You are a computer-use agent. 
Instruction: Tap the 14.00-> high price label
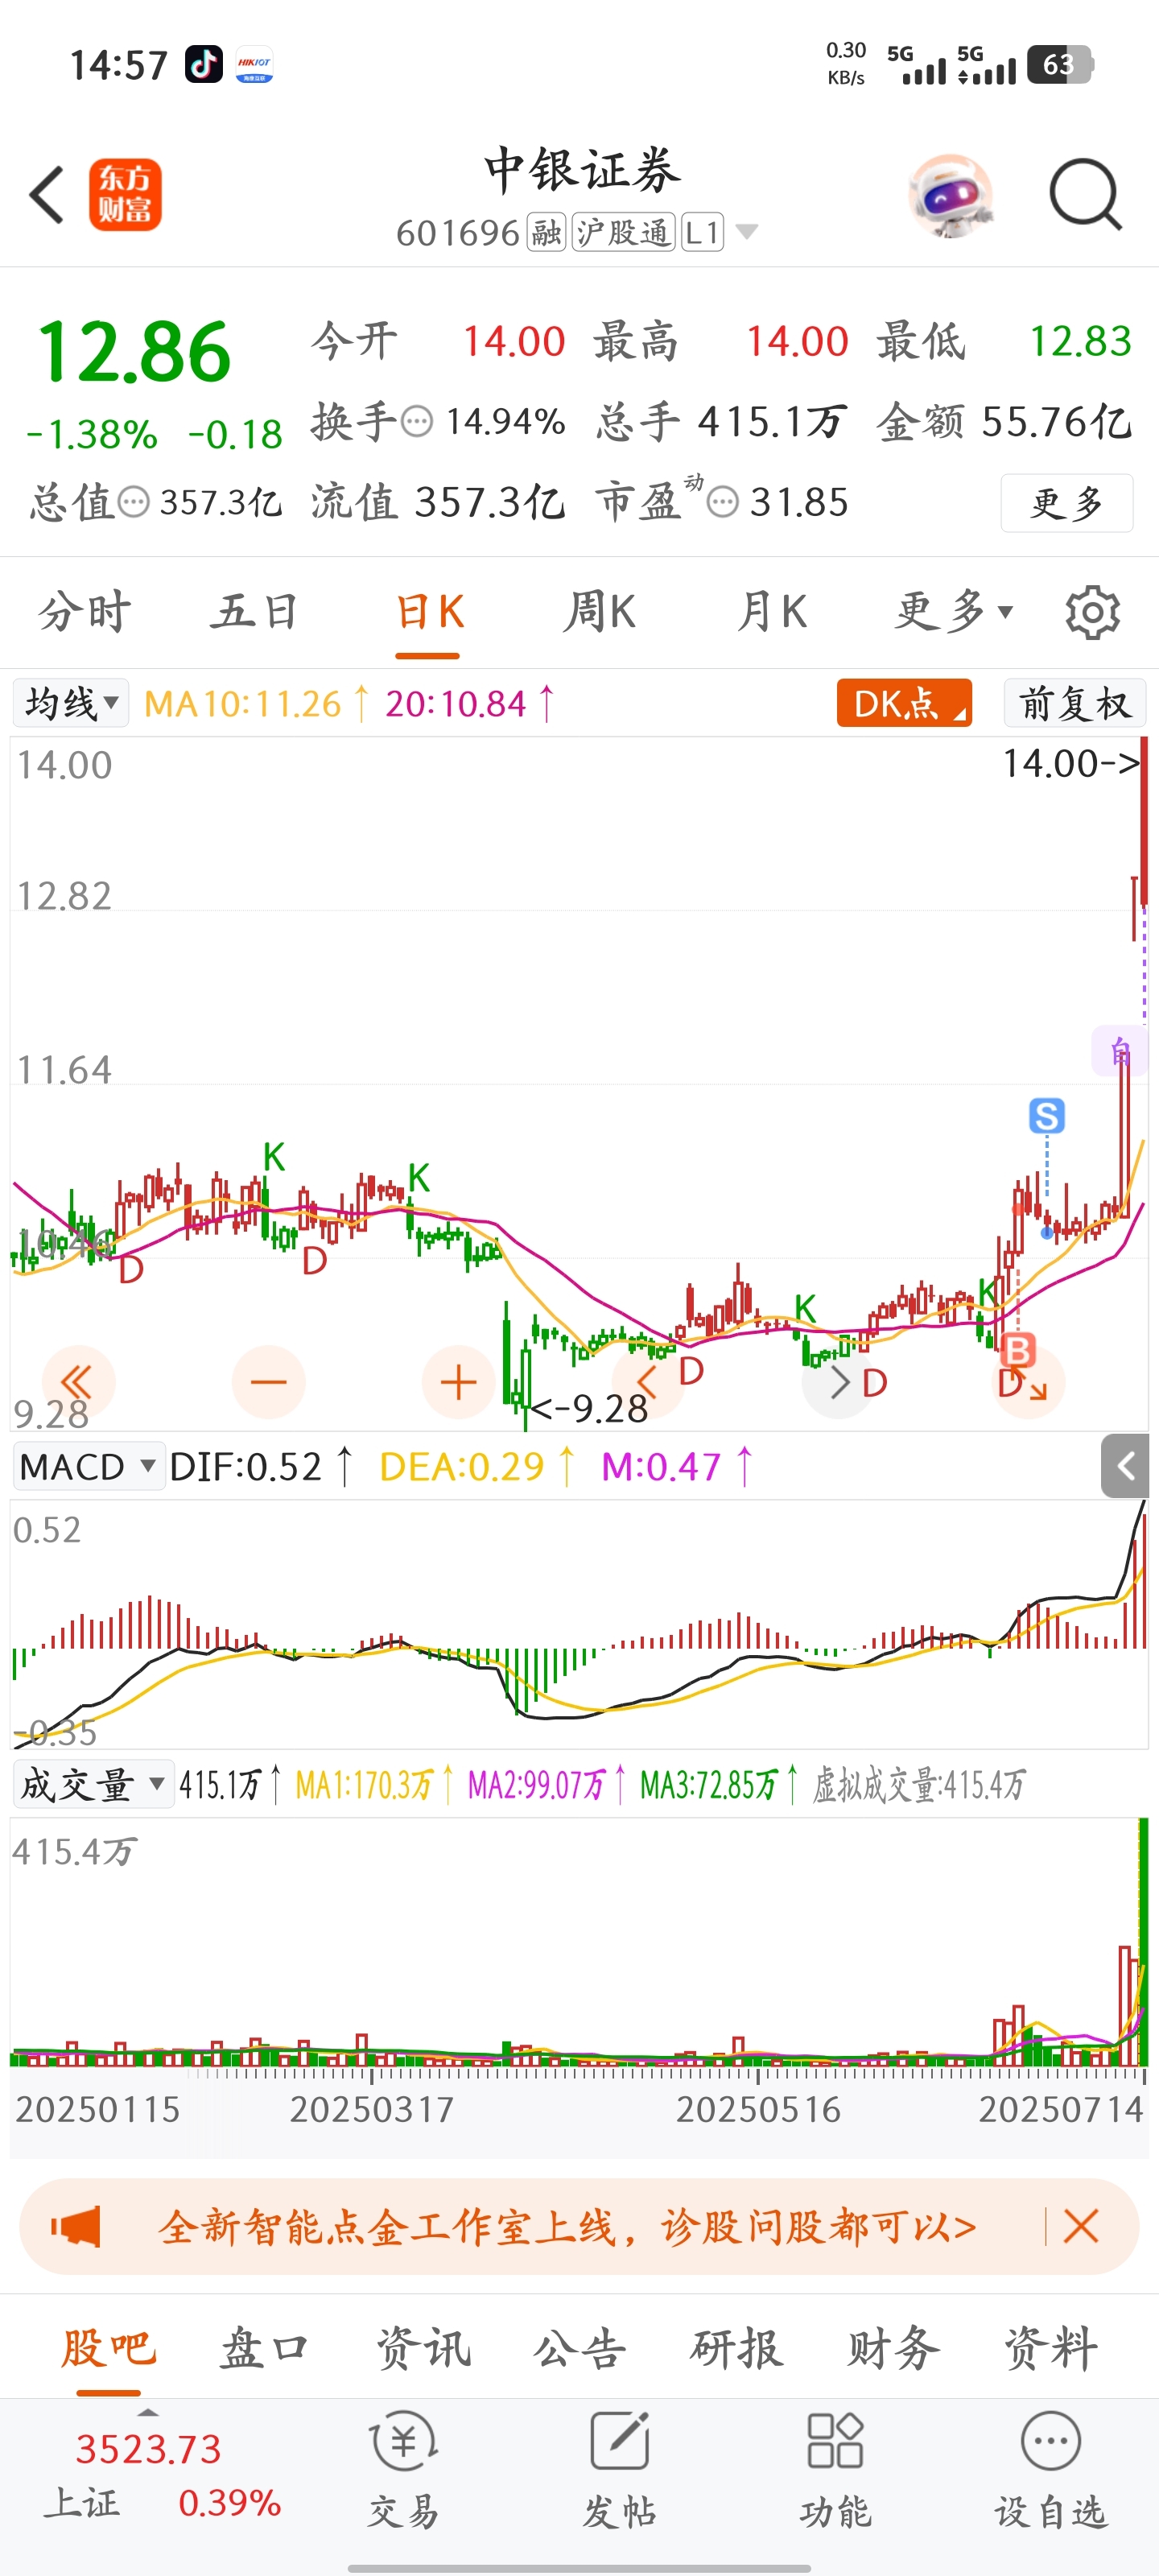(1072, 764)
